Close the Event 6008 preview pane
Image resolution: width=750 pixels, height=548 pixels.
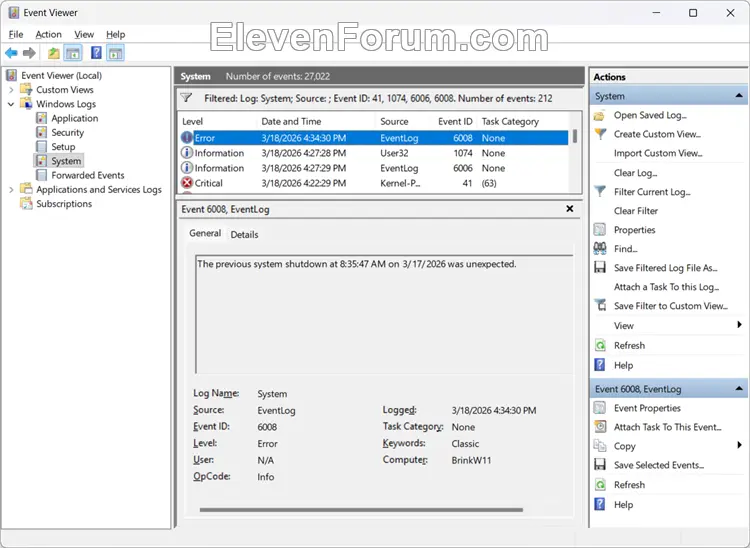(570, 208)
